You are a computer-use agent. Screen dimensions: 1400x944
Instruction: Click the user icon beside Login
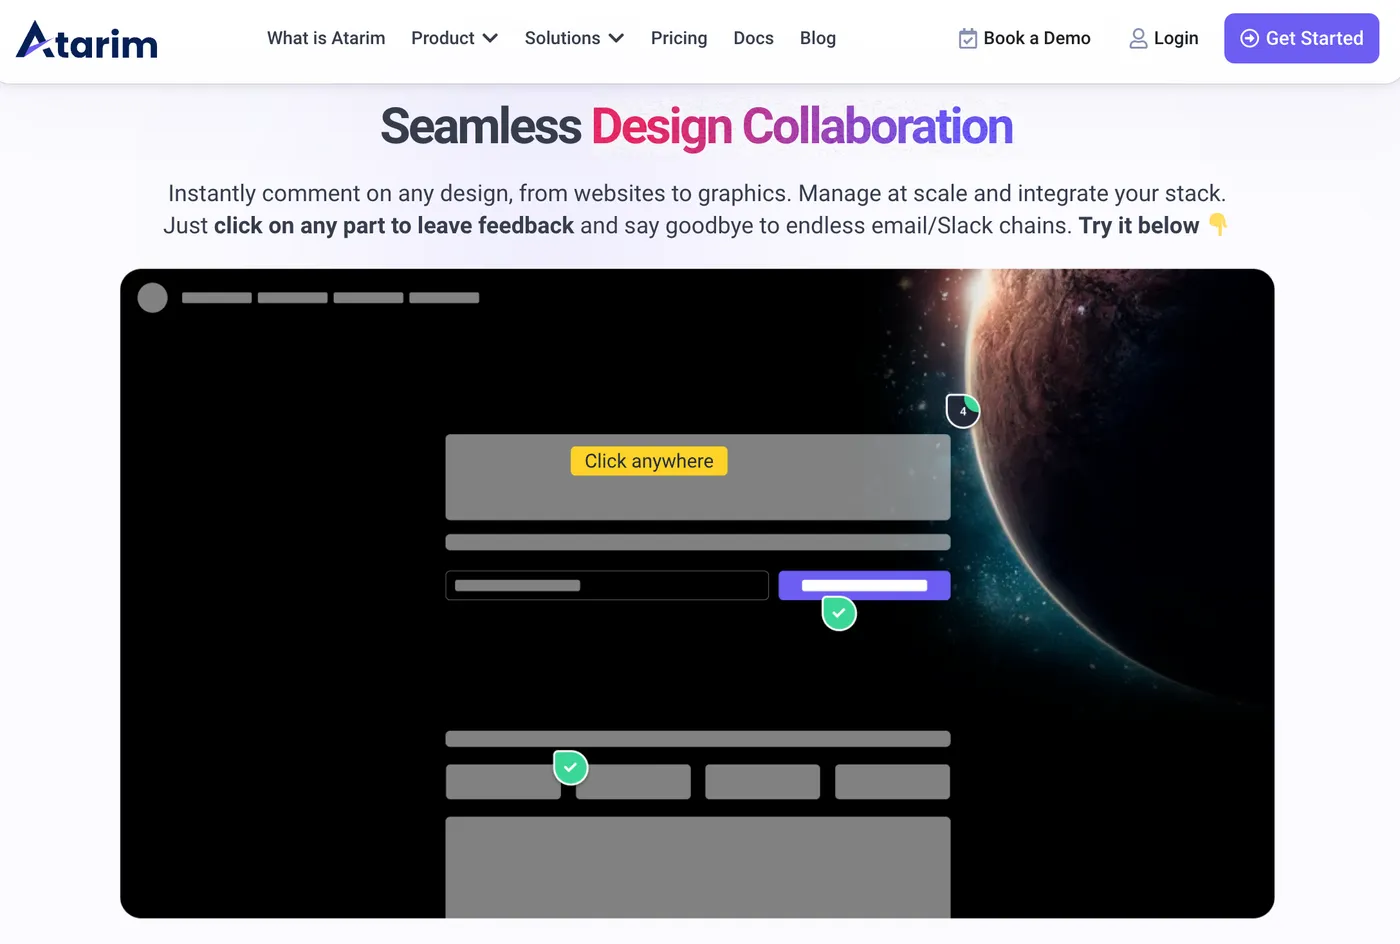click(1138, 39)
